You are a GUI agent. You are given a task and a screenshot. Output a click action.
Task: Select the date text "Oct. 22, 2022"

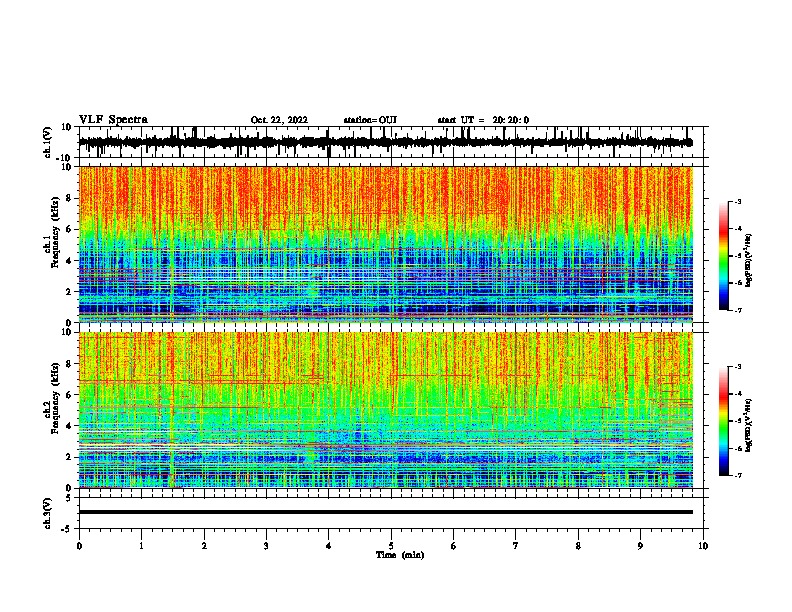[x=279, y=120]
